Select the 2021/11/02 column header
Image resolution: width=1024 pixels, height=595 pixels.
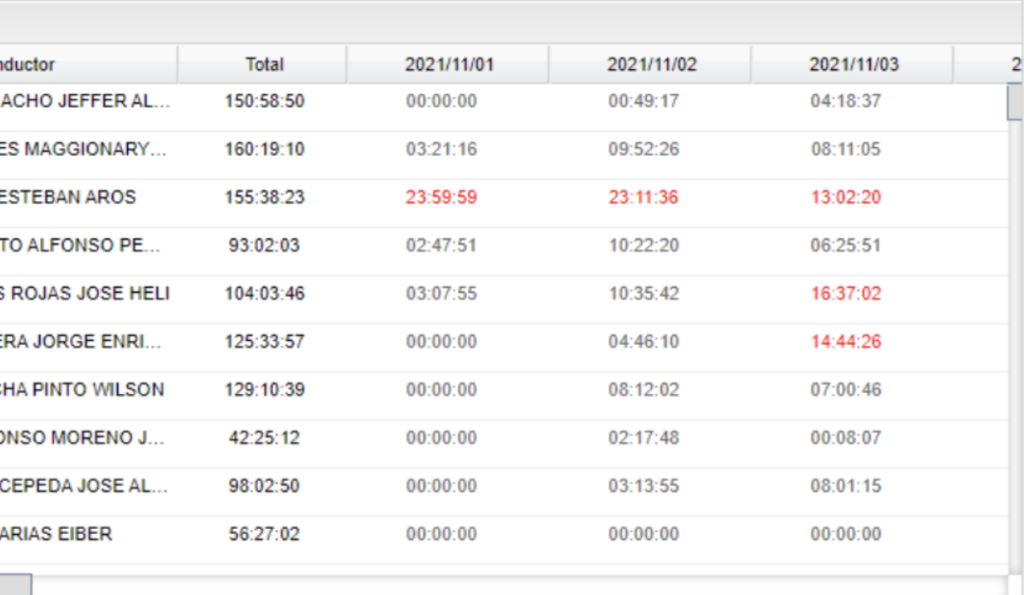(651, 65)
